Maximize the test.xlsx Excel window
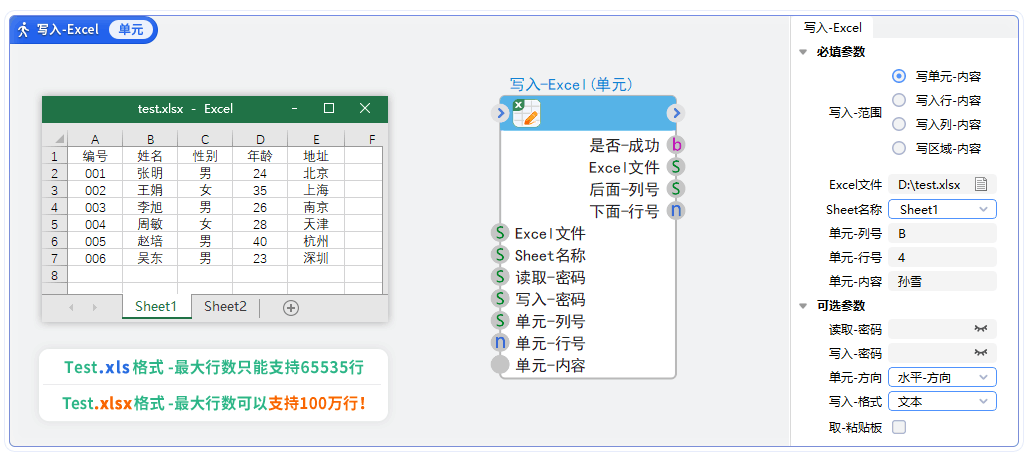 [329, 109]
